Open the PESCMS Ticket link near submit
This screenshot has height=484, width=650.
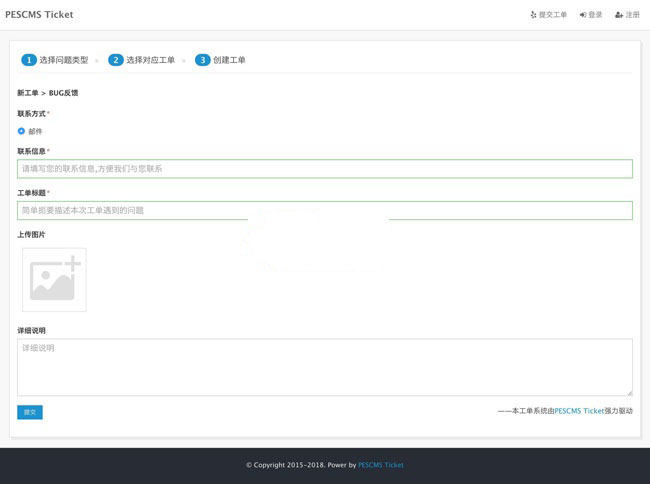pyautogui.click(x=579, y=411)
